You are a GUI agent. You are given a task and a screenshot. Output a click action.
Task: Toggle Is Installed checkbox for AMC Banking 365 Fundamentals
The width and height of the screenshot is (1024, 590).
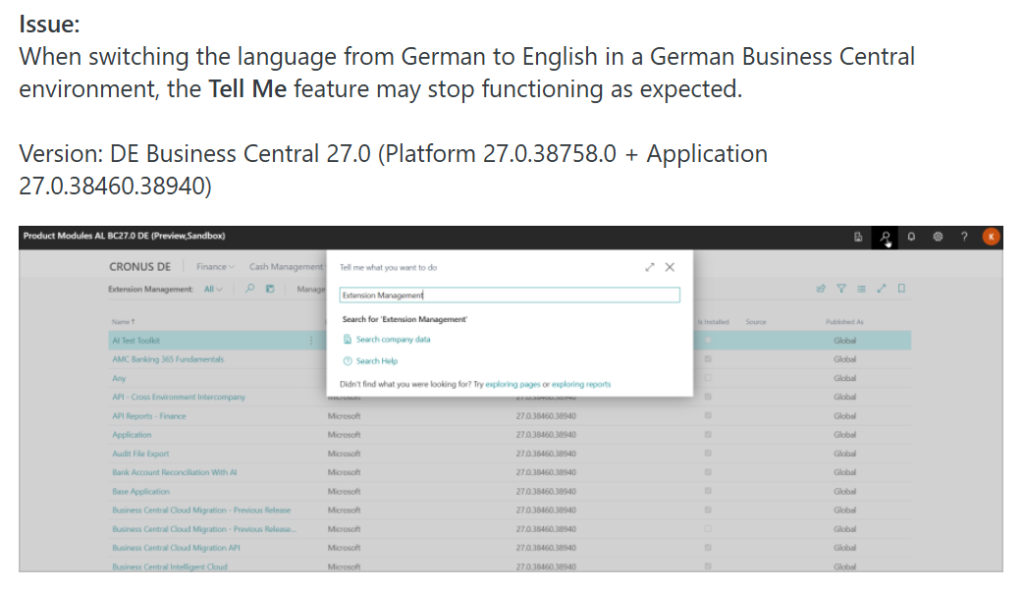click(x=708, y=359)
